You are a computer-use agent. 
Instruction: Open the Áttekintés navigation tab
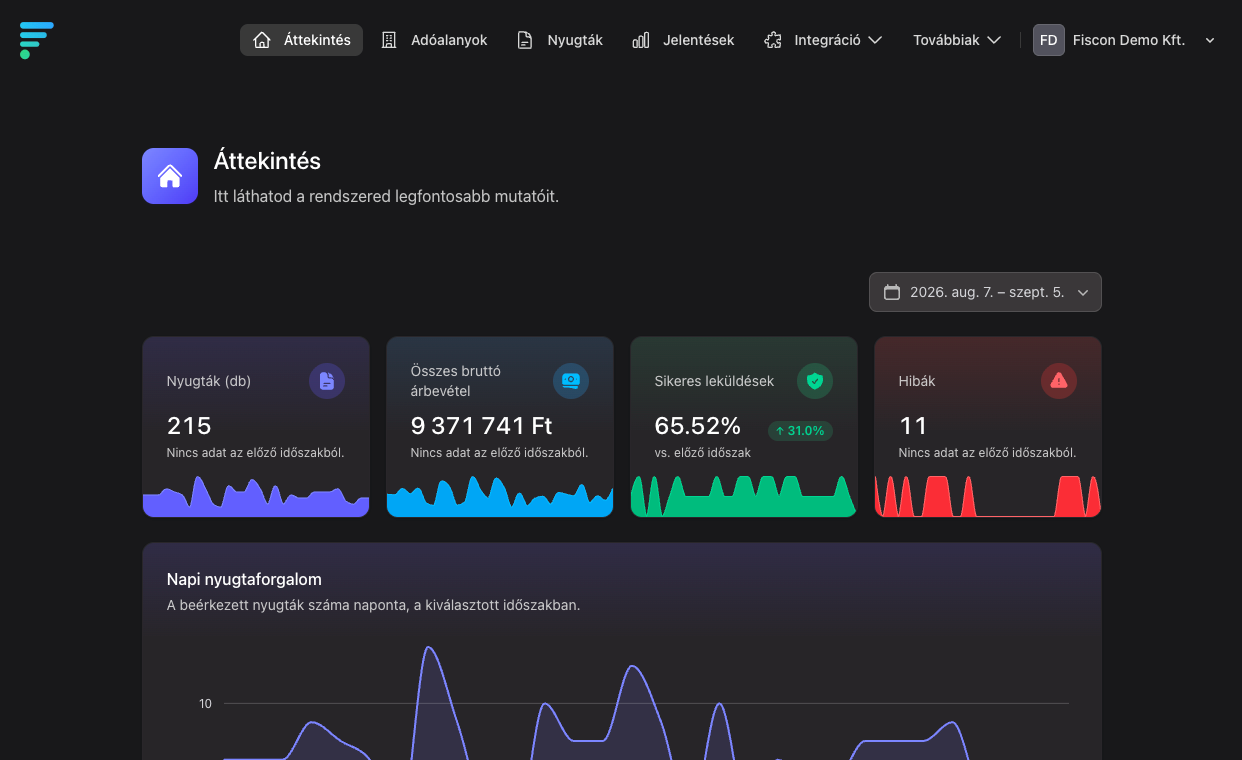pyautogui.click(x=301, y=40)
